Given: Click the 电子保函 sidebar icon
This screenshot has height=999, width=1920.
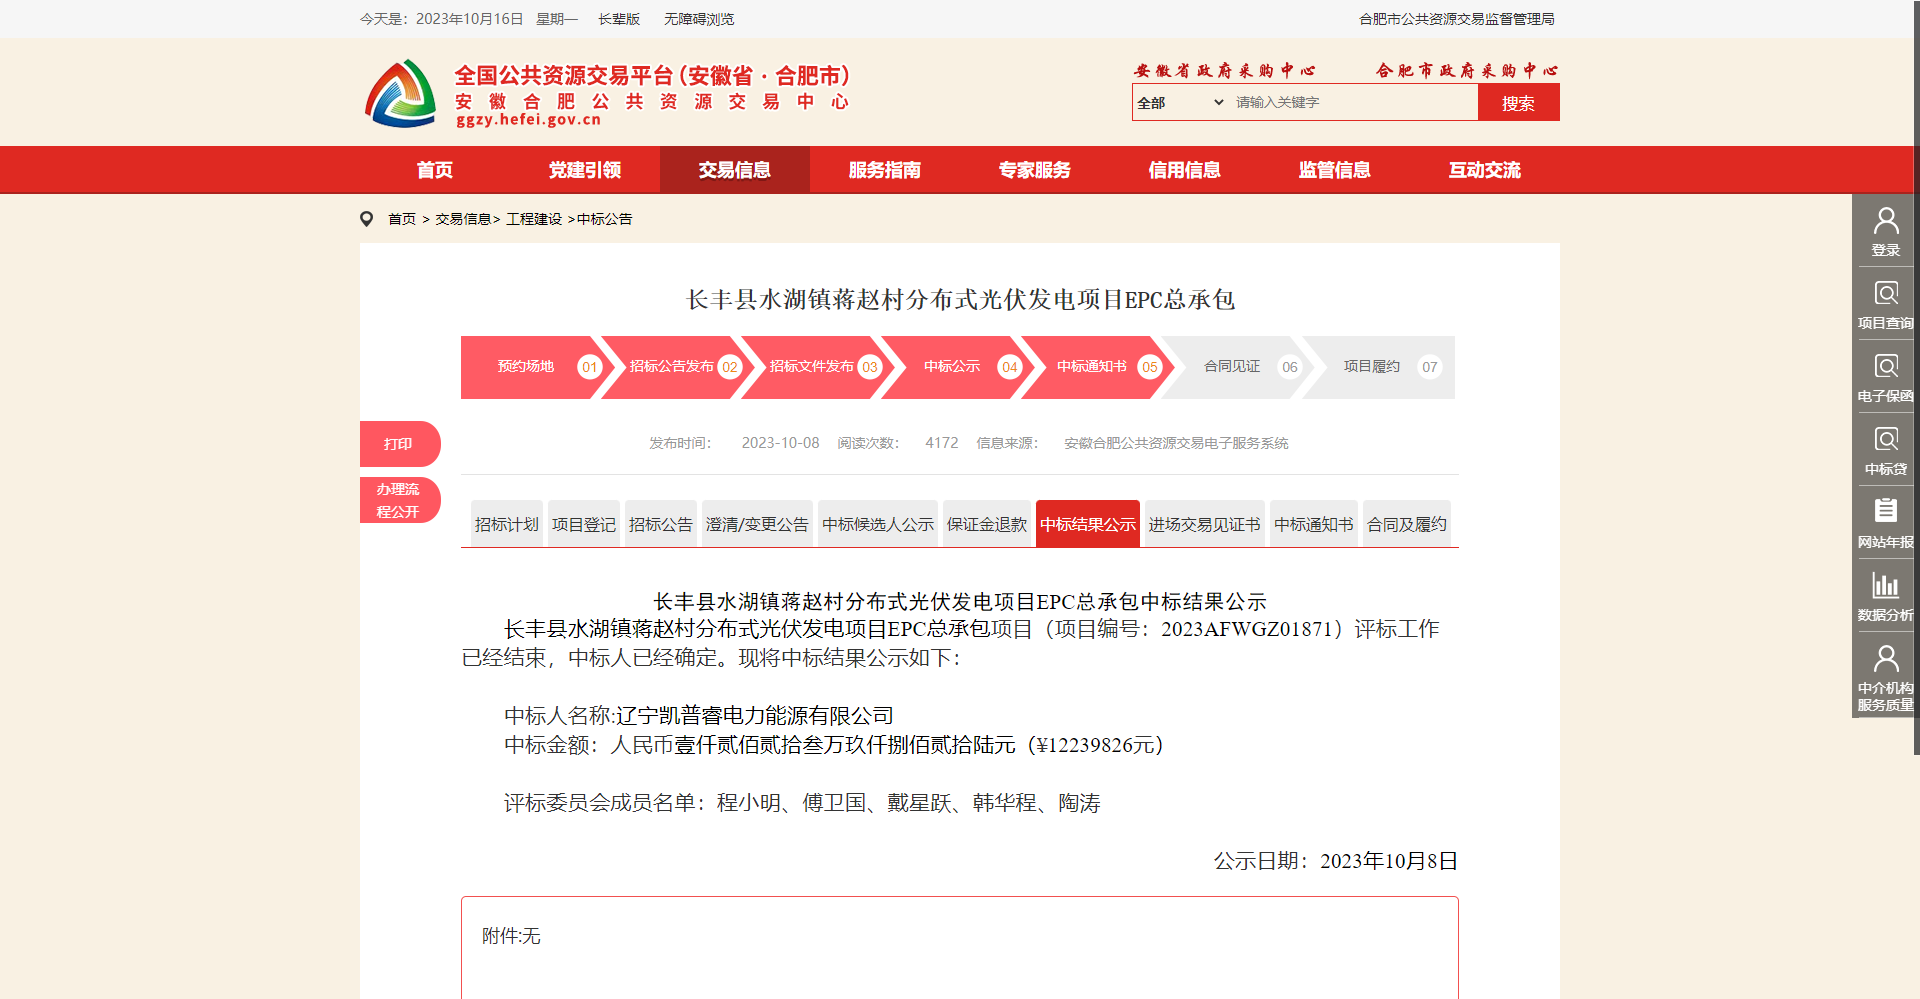Looking at the screenshot, I should tap(1885, 367).
